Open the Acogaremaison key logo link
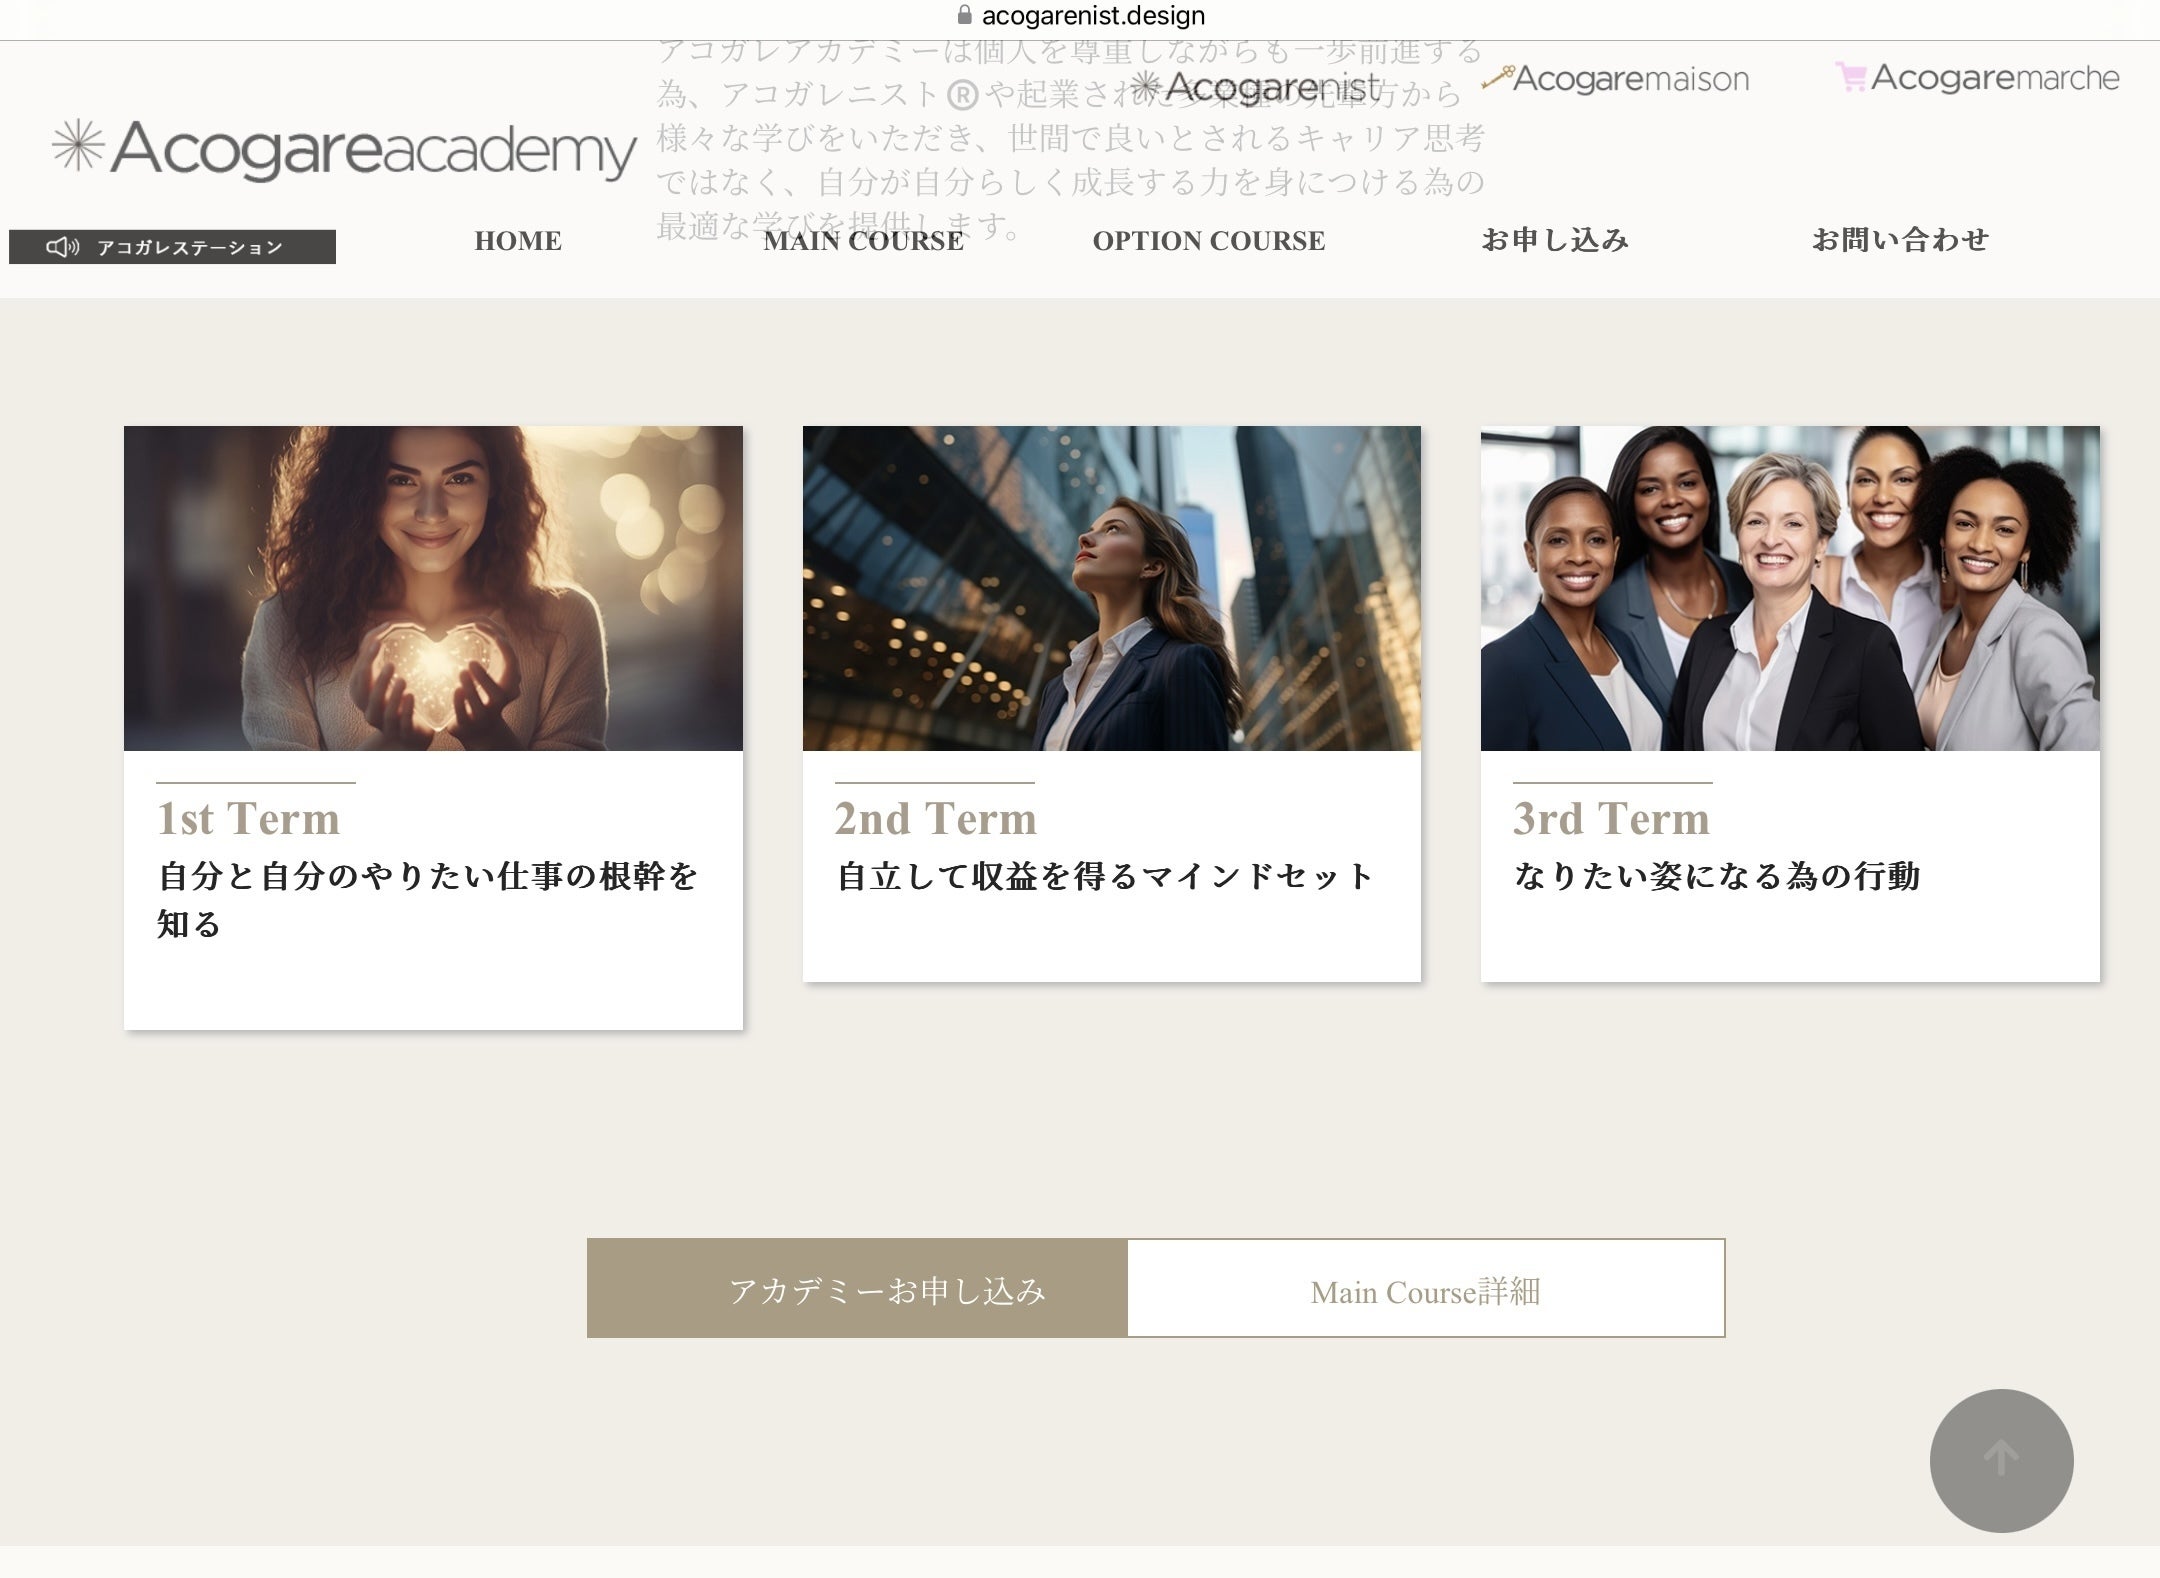Viewport: 2160px width, 1578px height. (1616, 79)
